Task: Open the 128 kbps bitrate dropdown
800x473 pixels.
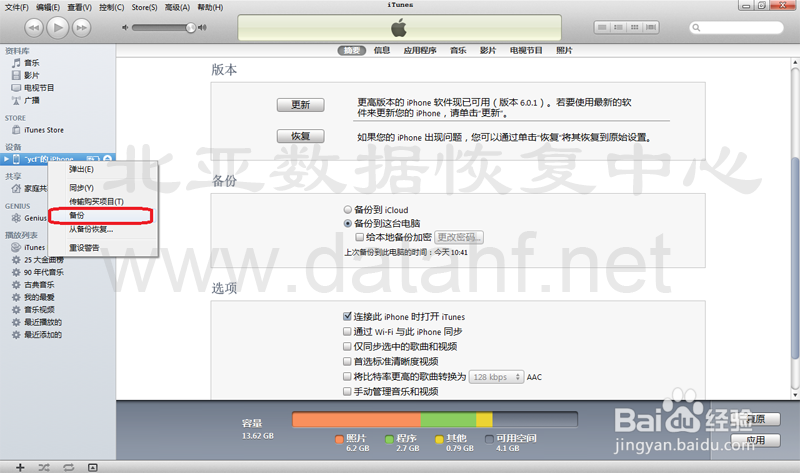Action: click(496, 377)
